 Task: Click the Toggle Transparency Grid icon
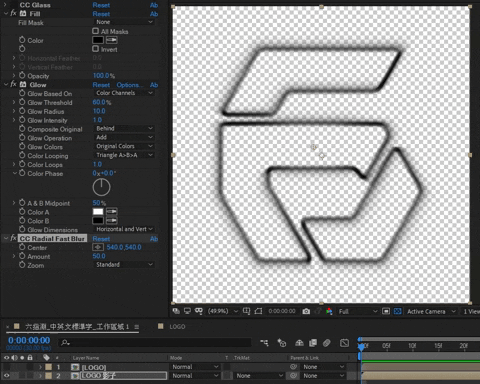tap(397, 311)
